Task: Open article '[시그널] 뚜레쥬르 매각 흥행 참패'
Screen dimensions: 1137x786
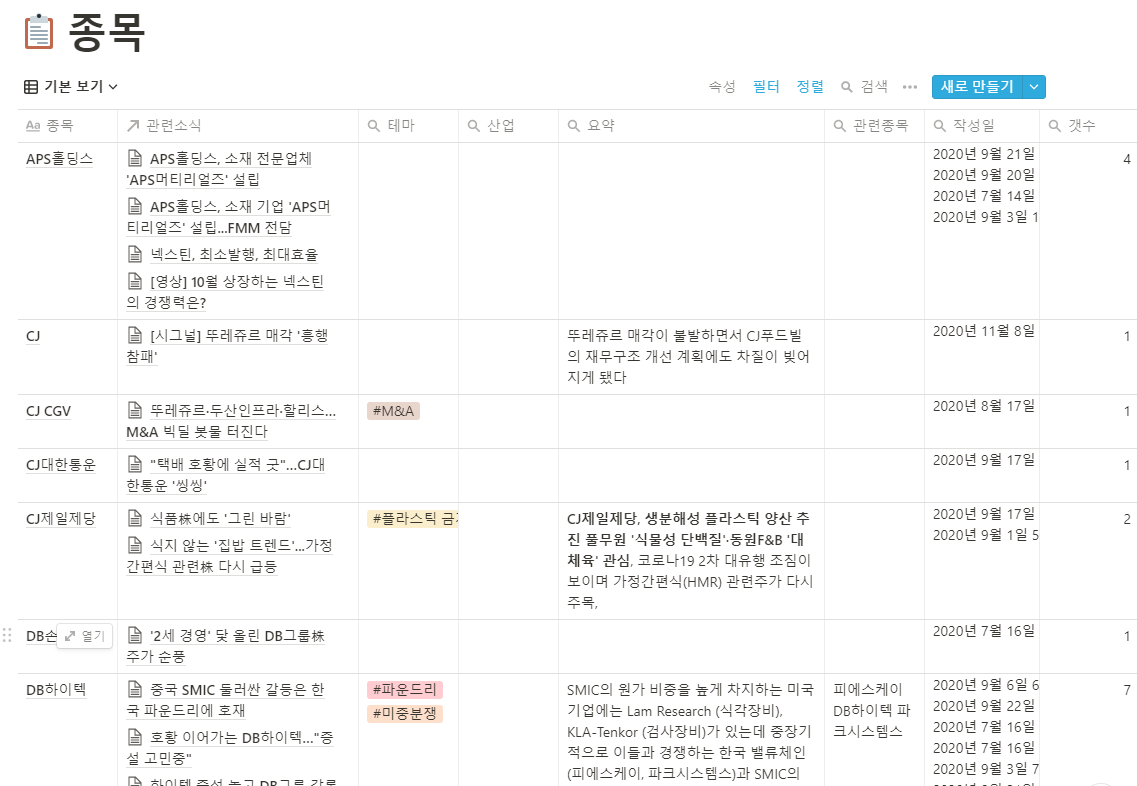Action: point(227,346)
